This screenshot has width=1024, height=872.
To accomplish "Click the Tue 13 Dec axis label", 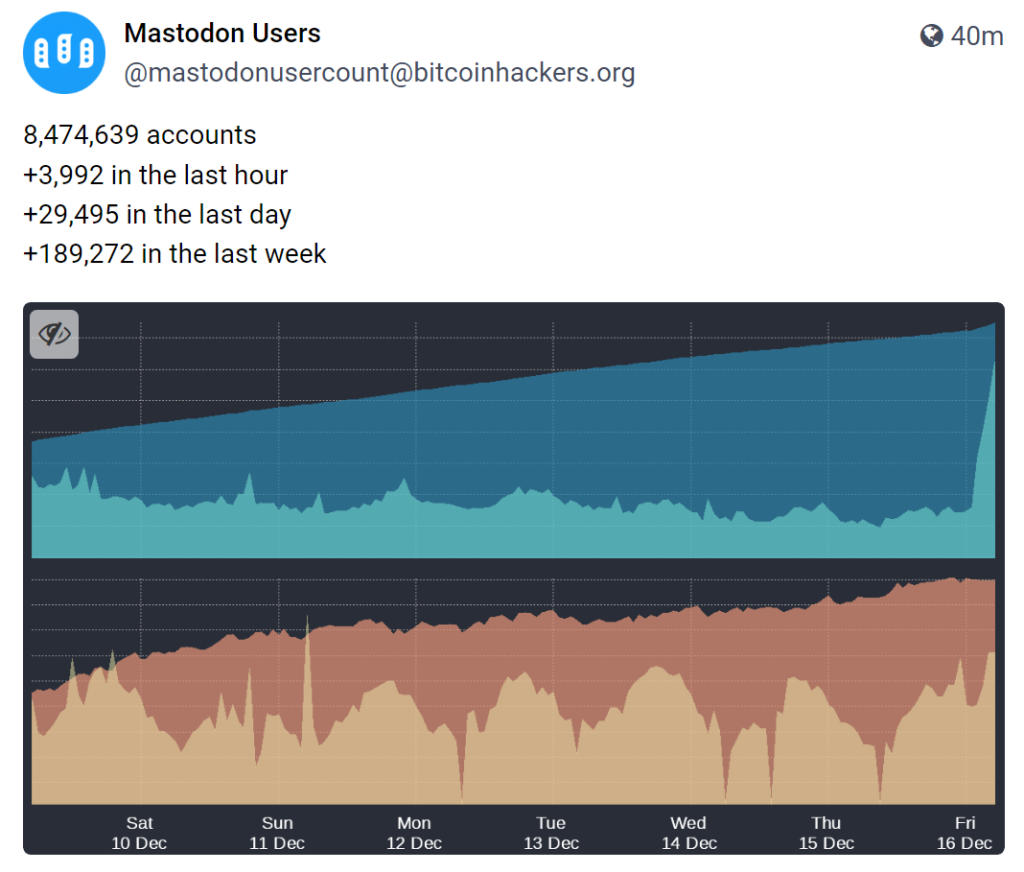I will click(x=551, y=833).
